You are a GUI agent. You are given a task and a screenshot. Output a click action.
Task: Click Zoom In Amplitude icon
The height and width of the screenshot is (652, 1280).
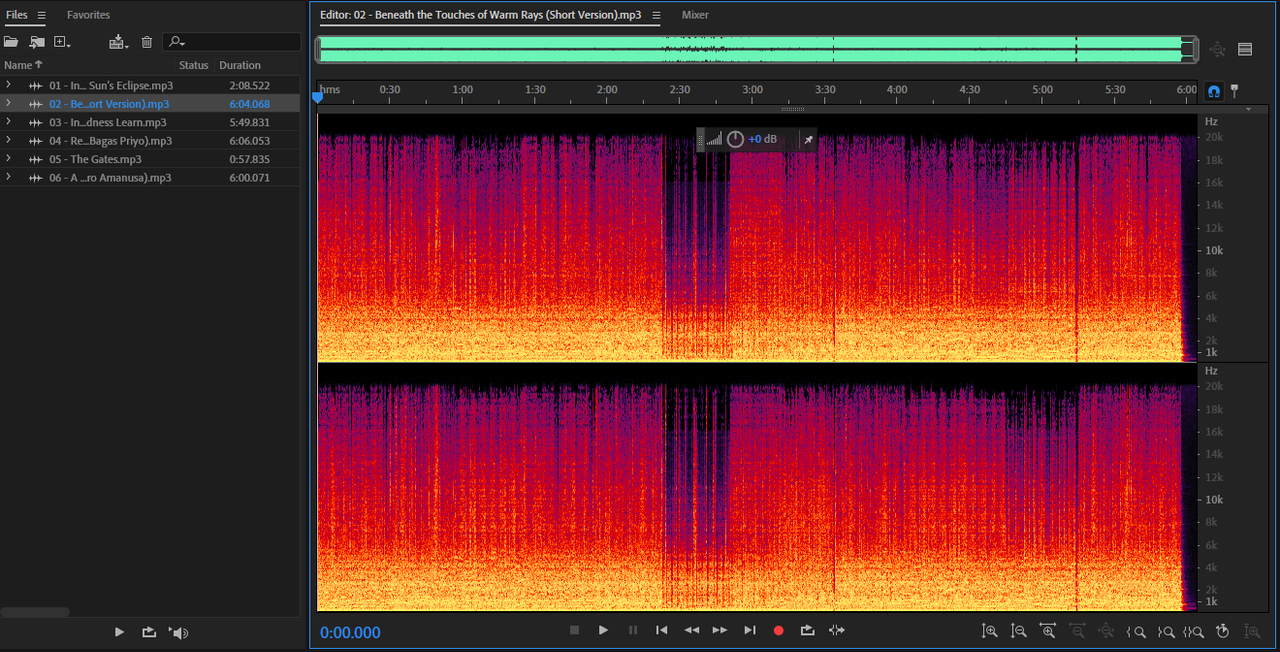pos(989,631)
